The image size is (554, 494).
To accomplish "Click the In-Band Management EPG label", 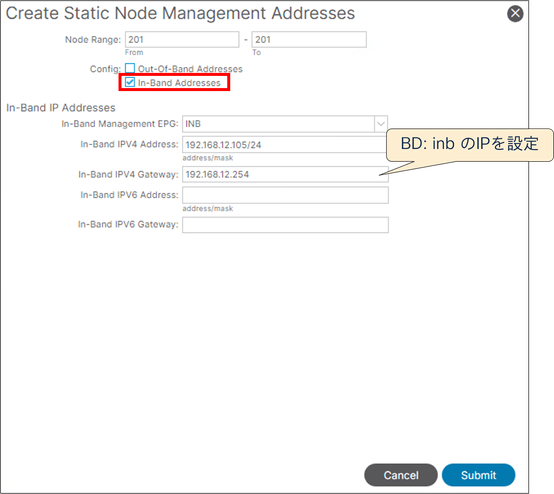I will click(x=120, y=124).
